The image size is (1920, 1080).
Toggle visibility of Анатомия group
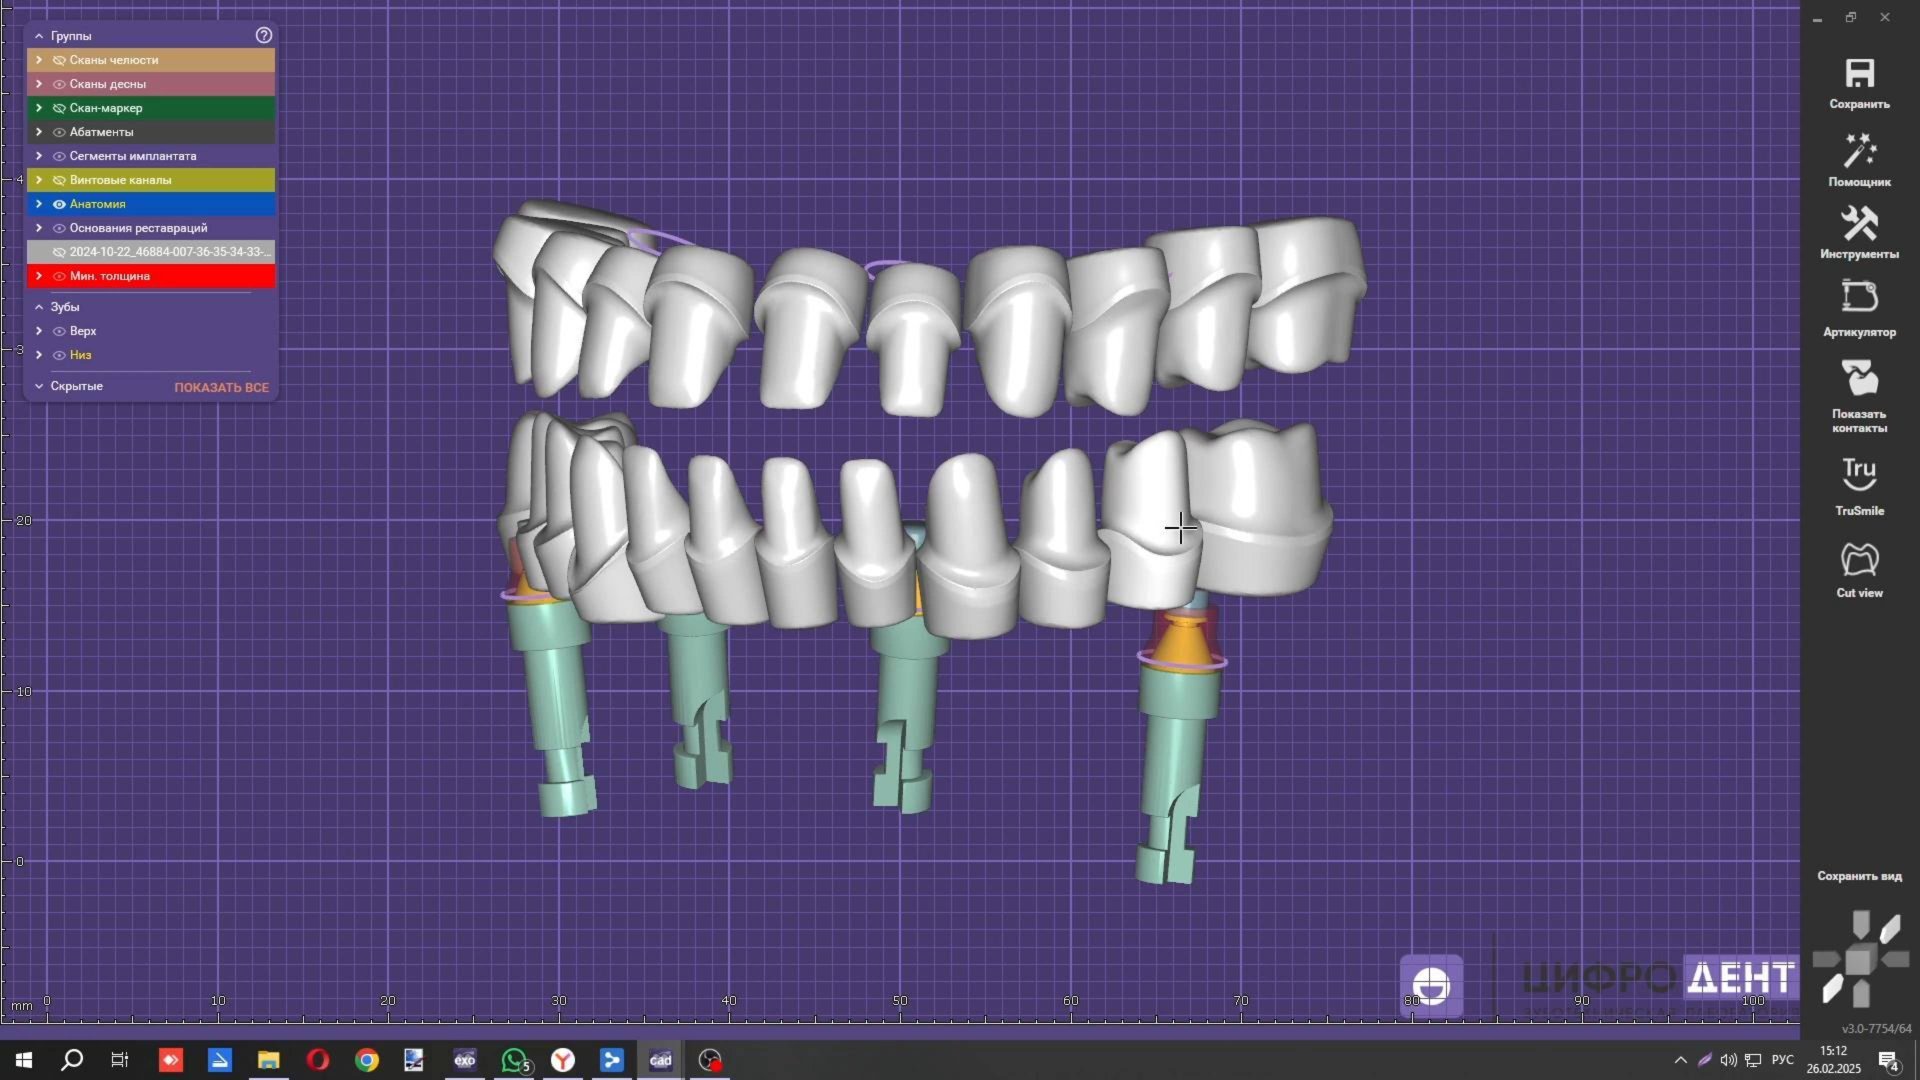coord(59,204)
